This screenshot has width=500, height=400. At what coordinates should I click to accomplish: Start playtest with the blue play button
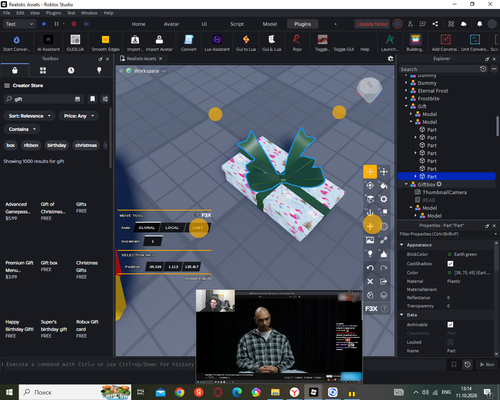pos(44,24)
